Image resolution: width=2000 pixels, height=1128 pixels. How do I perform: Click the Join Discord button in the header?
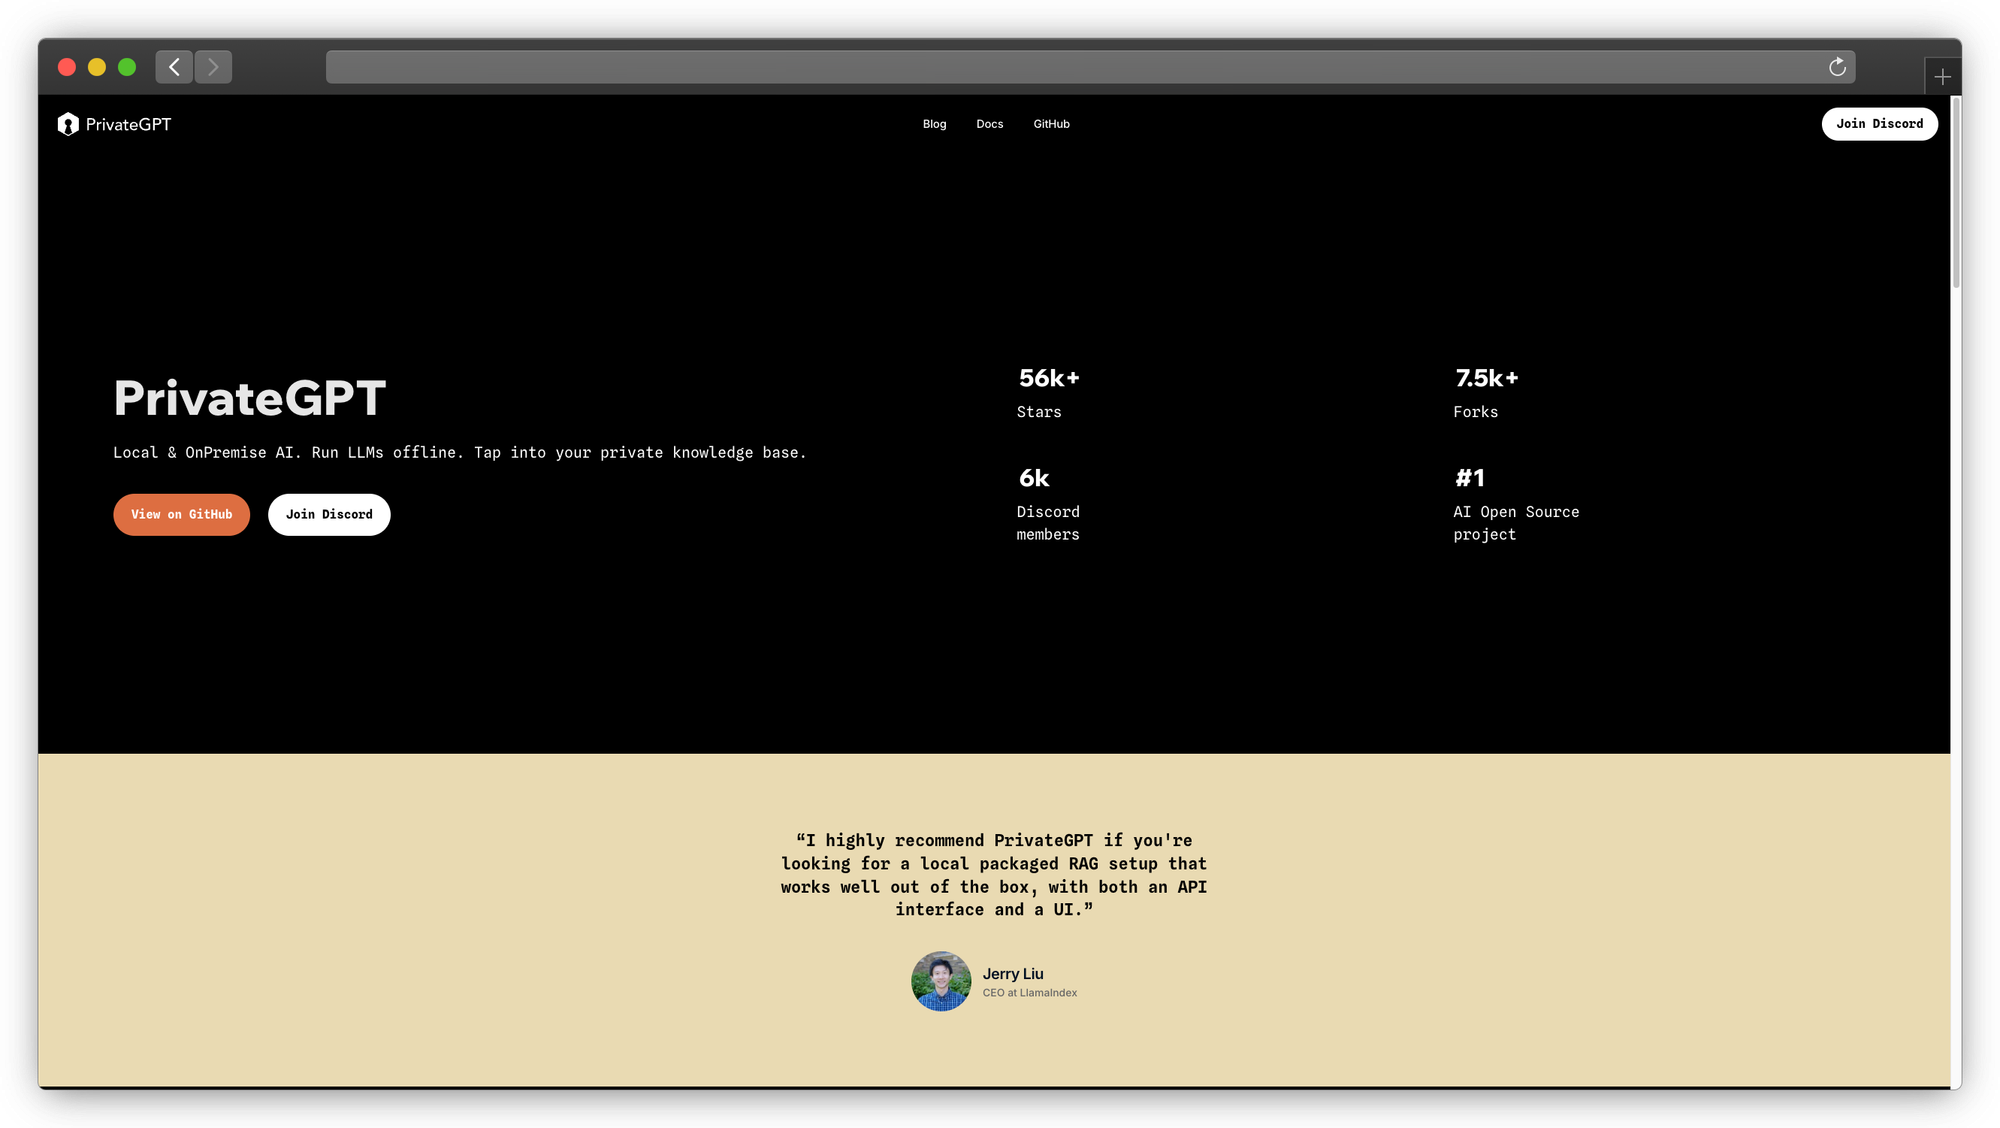click(1879, 124)
